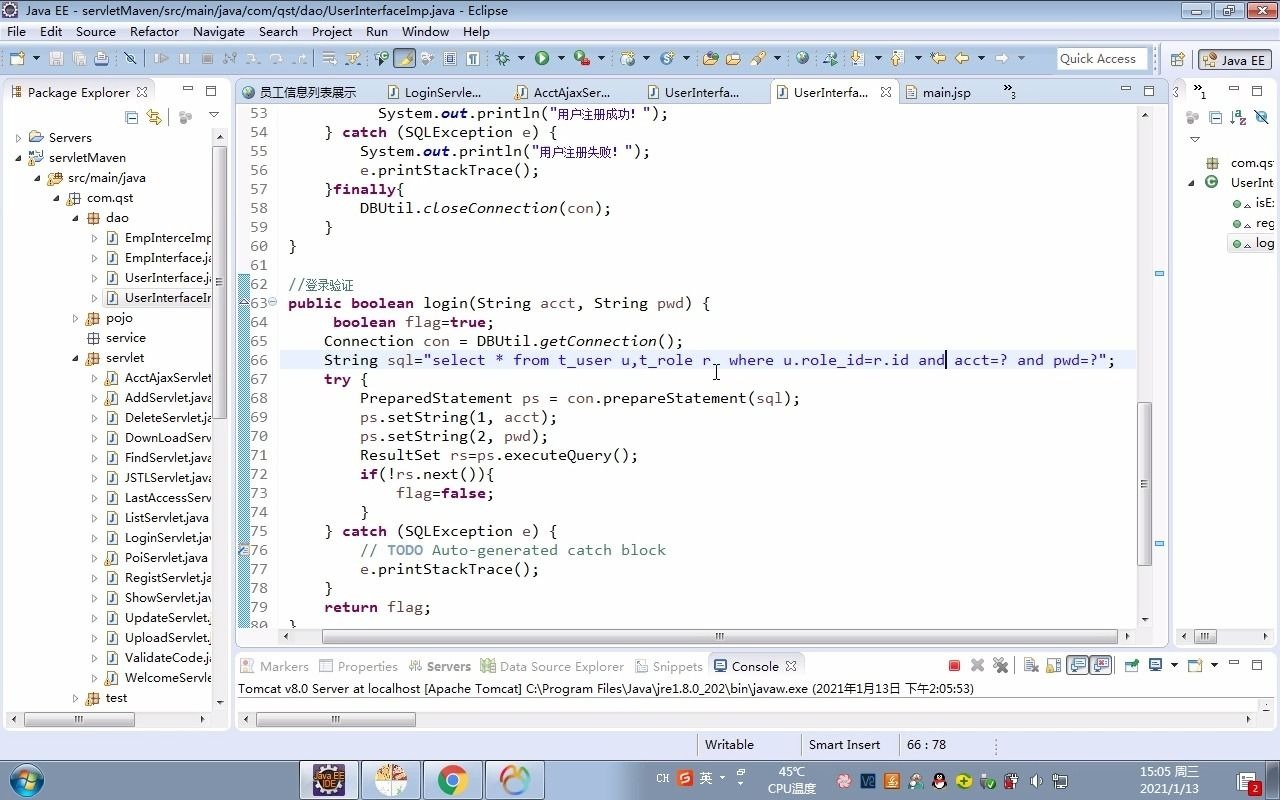Open the Run dropdown arrow
This screenshot has height=800, width=1280.
click(561, 59)
